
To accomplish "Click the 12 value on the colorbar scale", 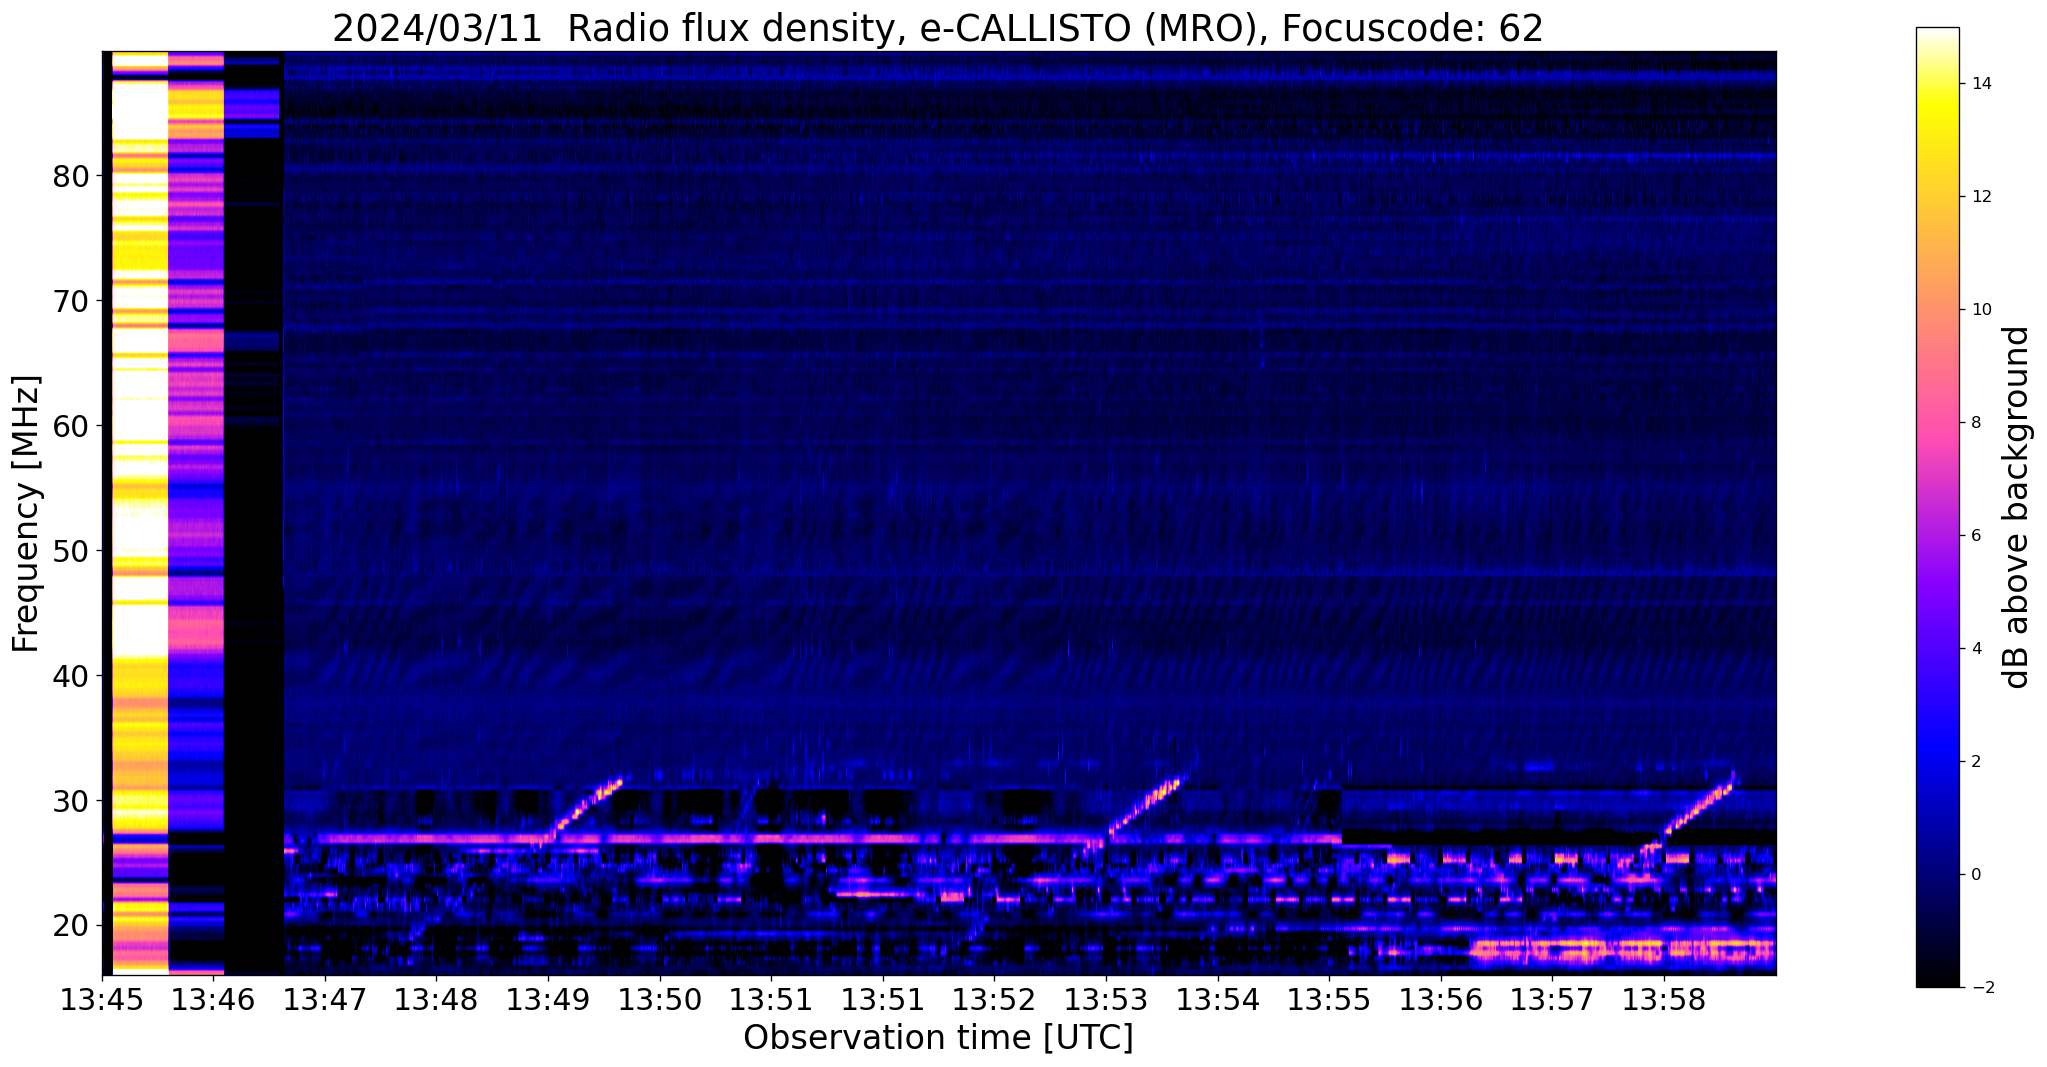I will pos(1980,197).
